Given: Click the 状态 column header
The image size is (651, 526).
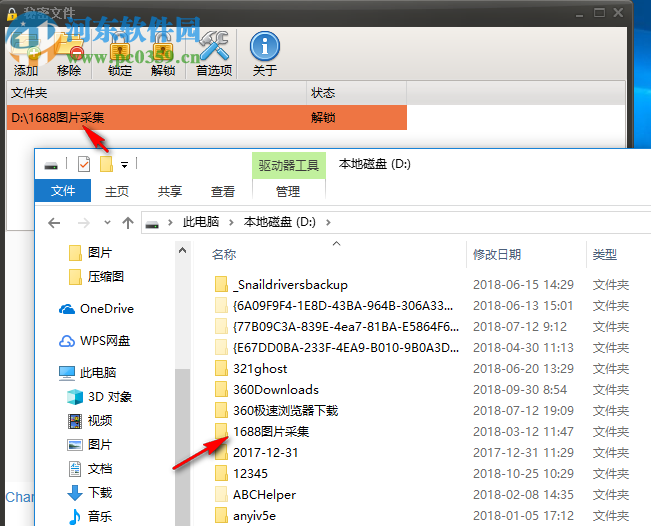Looking at the screenshot, I should (x=357, y=93).
